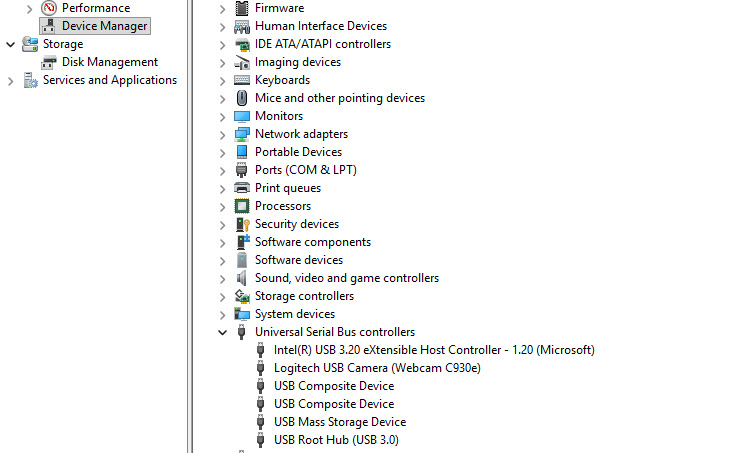Image resolution: width=740 pixels, height=453 pixels.
Task: Click the Keyboards icon
Action: 242,80
